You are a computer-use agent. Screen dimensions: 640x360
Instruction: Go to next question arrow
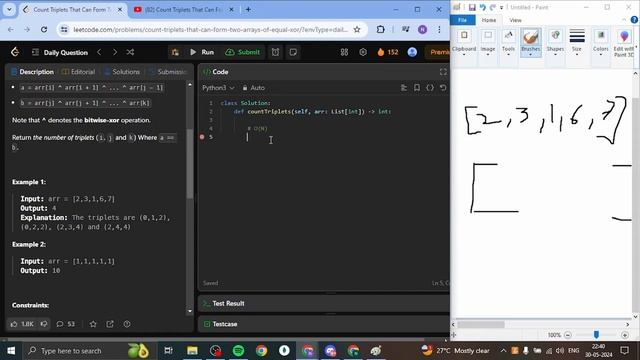pos(115,52)
